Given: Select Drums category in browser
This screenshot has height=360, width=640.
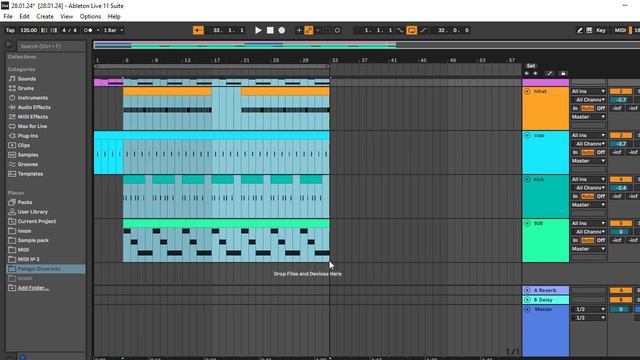Looking at the screenshot, I should click(x=25, y=88).
